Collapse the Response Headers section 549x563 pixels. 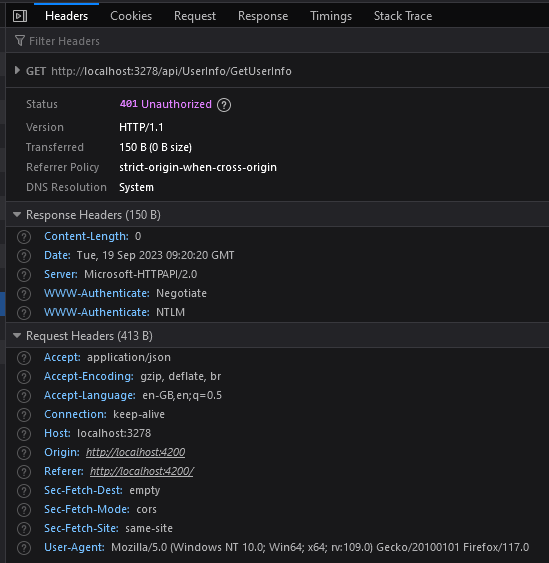click(x=17, y=214)
